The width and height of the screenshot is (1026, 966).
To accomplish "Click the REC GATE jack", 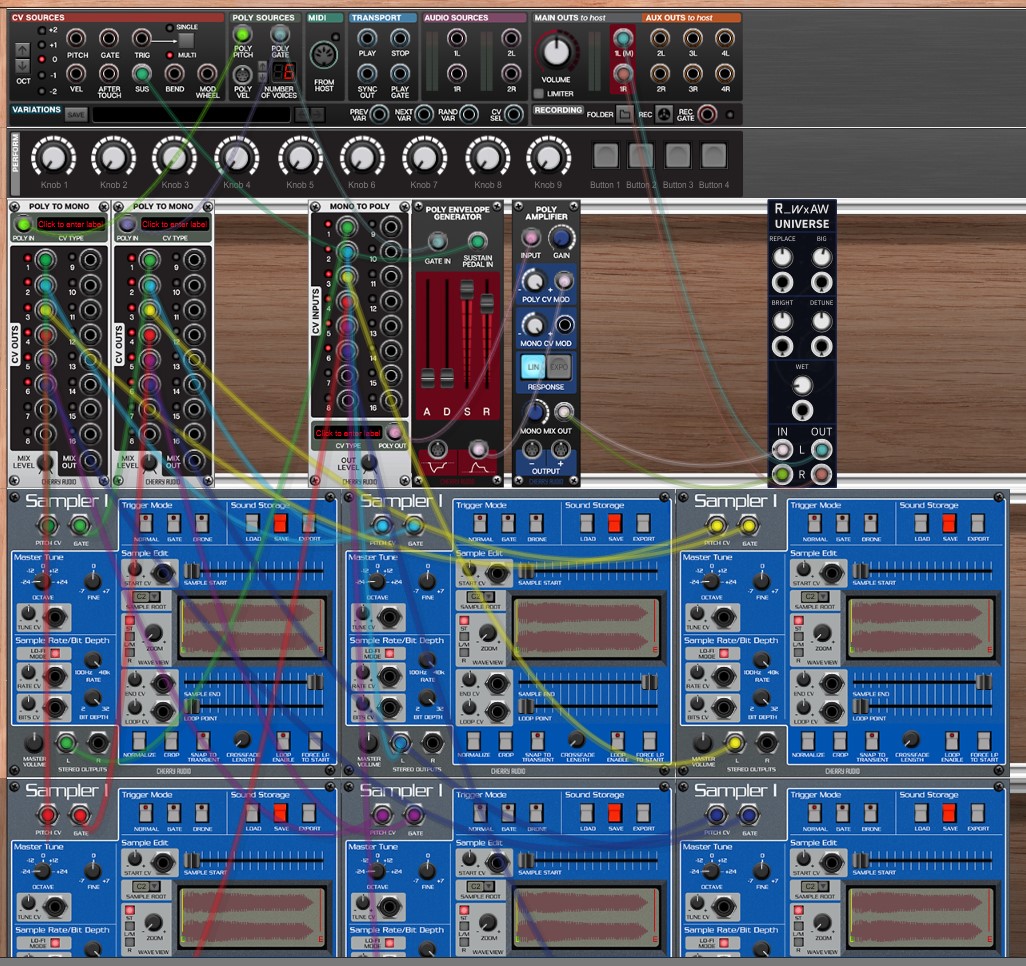I will (707, 115).
